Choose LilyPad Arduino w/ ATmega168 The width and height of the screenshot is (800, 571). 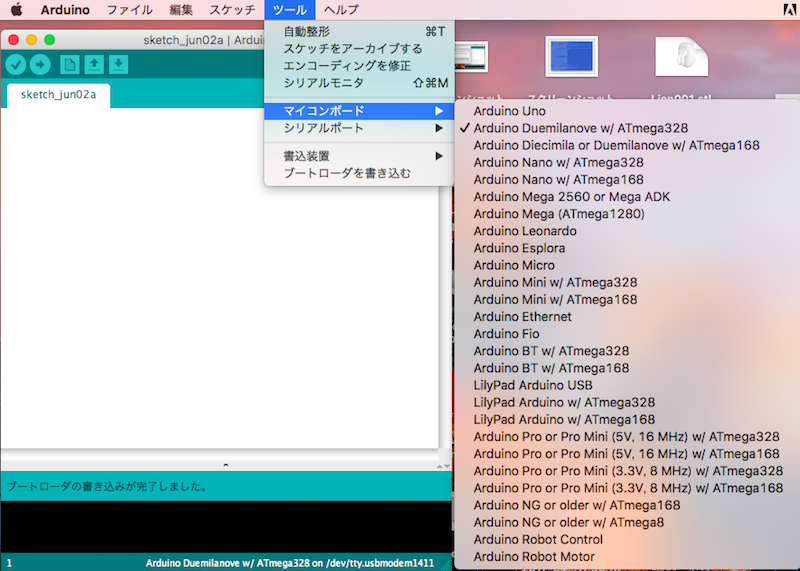627,419
